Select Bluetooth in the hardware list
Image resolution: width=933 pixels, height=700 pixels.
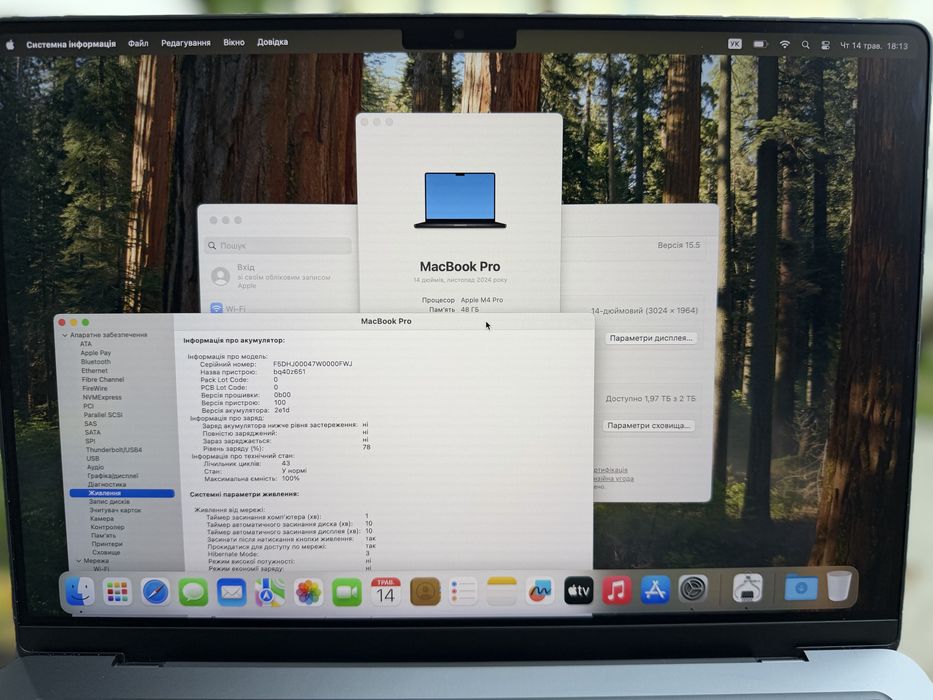point(96,362)
